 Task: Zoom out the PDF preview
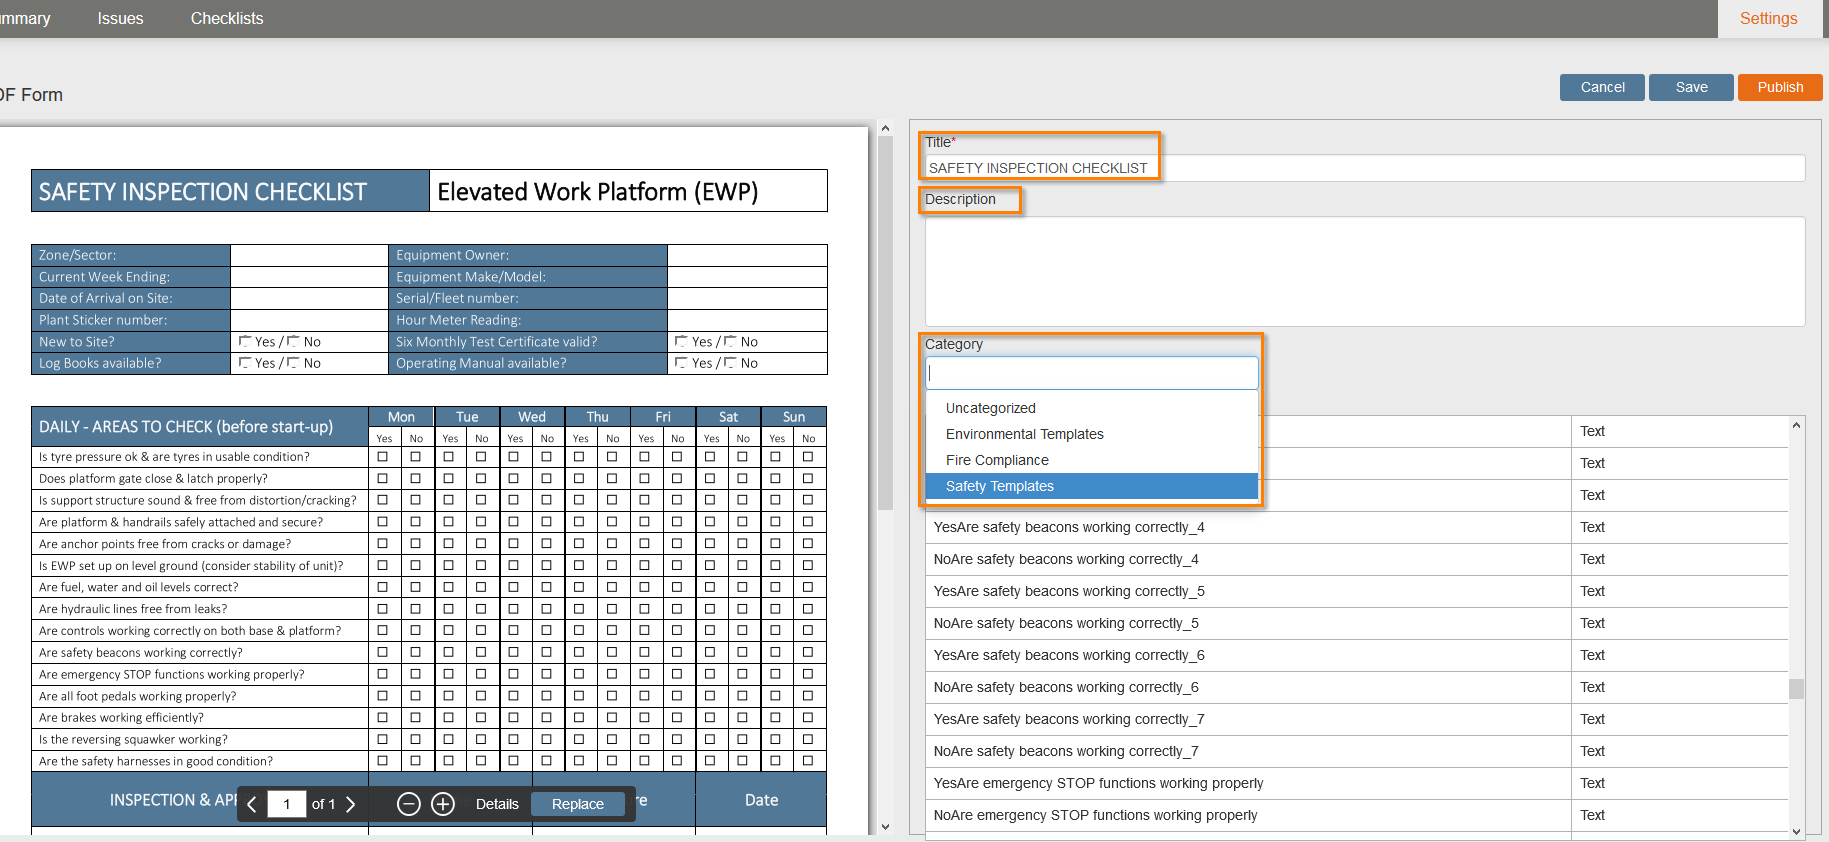point(408,805)
